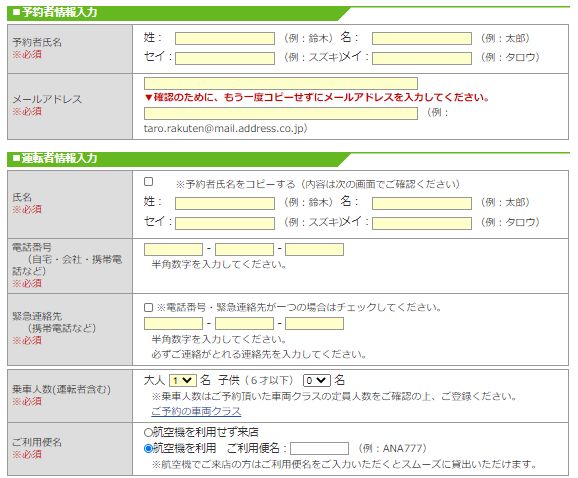Select 航空機を利用 radio option
Viewport: 578px width, 478px height.
pyautogui.click(x=148, y=449)
